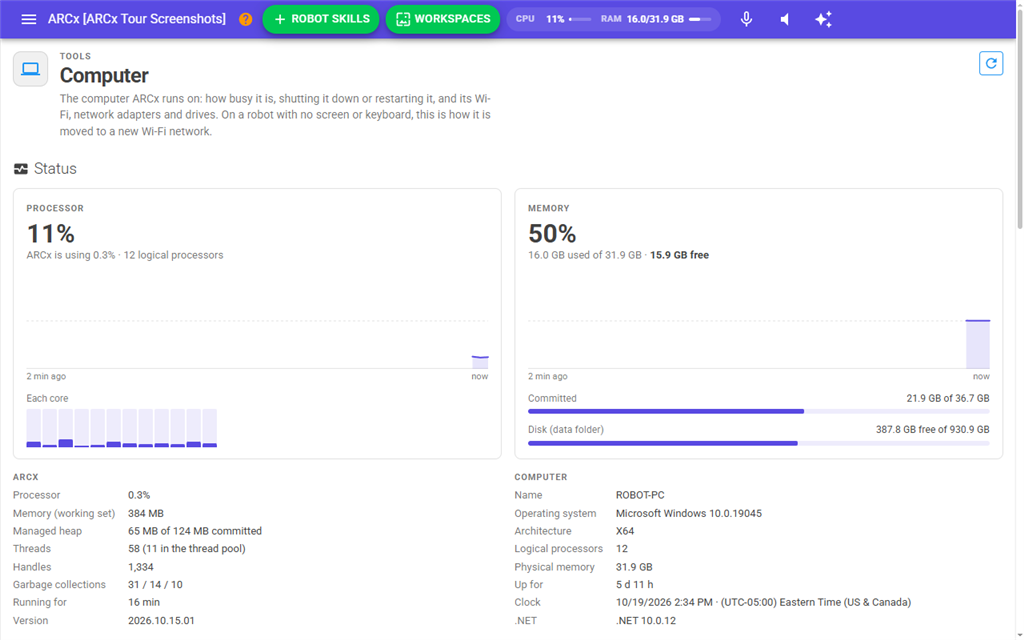Click the "21.9 GB of 36.7 GB" value
Image resolution: width=1024 pixels, height=640 pixels.
click(x=948, y=398)
